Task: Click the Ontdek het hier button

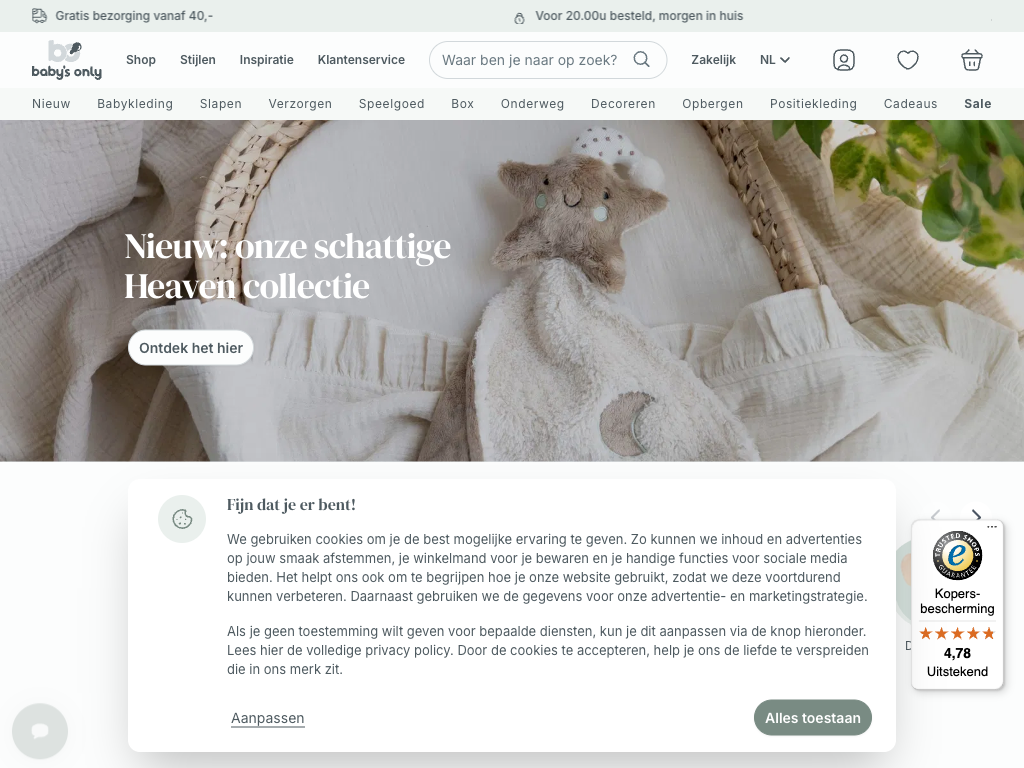Action: tap(191, 348)
